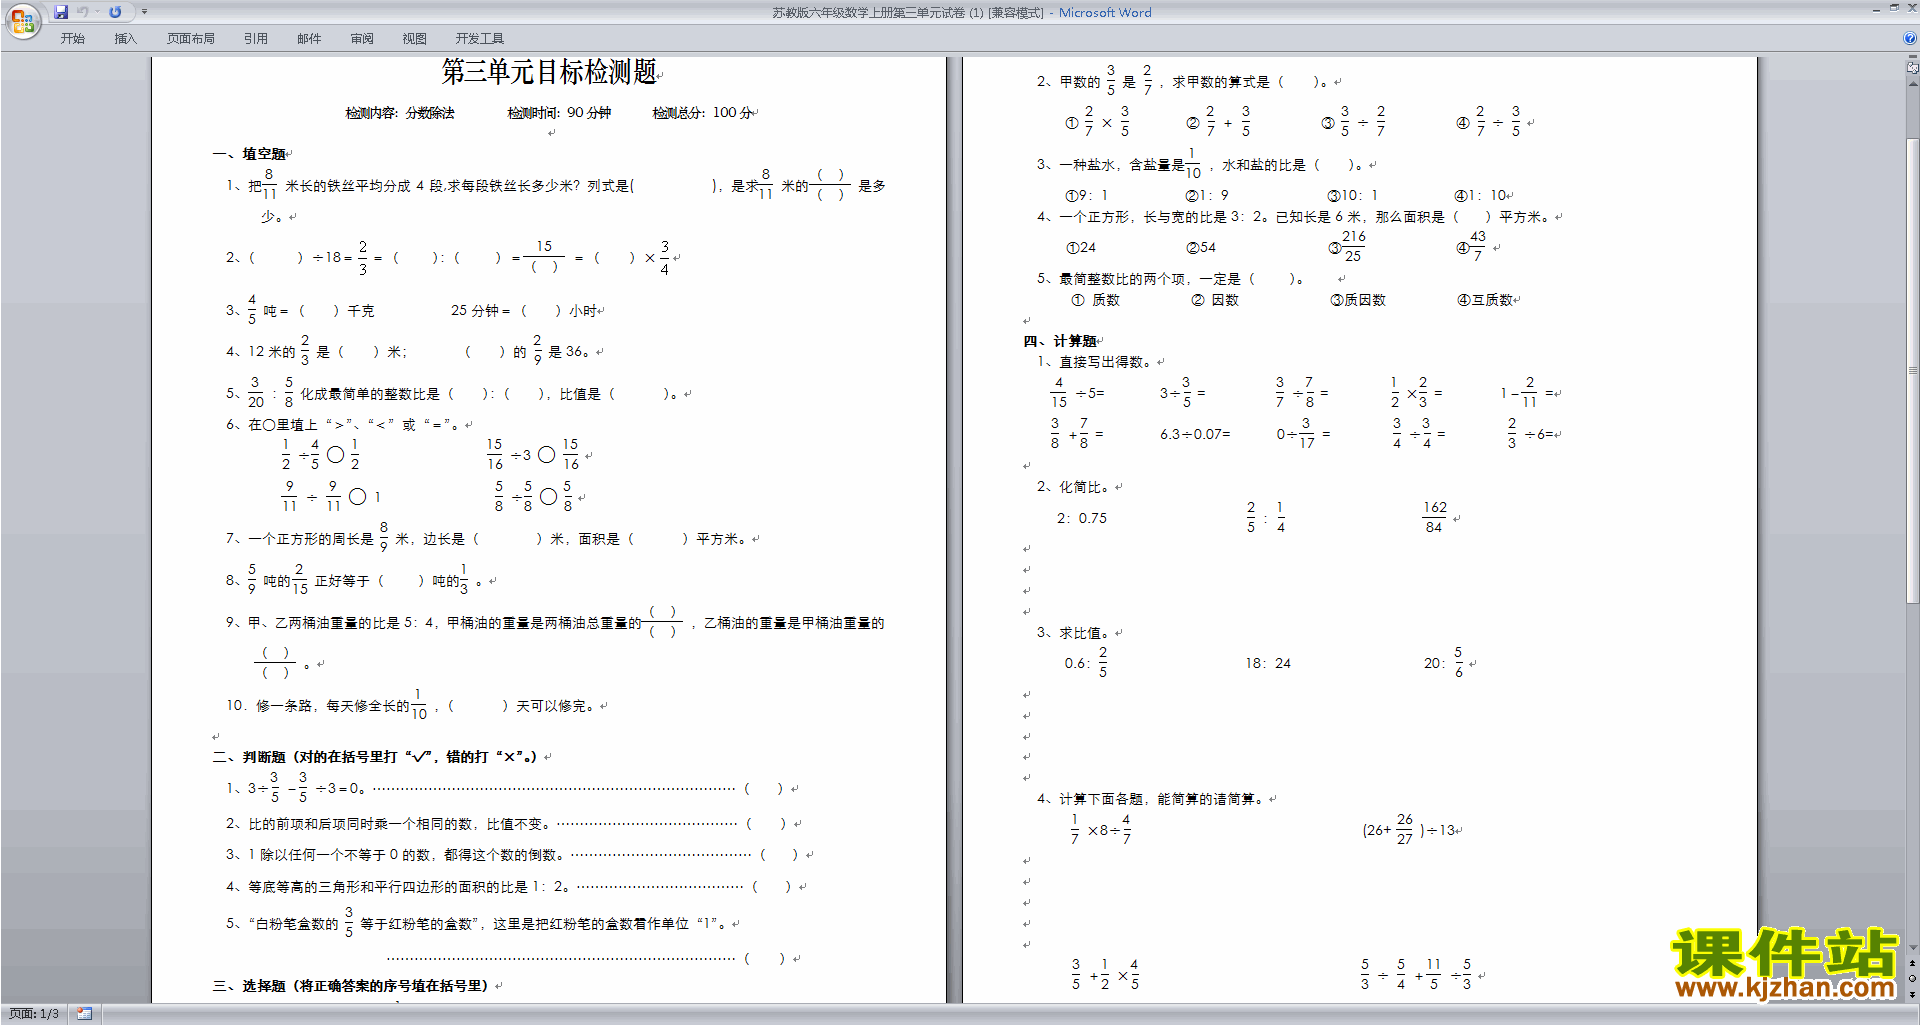
Task: Open Customize Quick Access Toolbar dropdown
Action: pyautogui.click(x=144, y=12)
